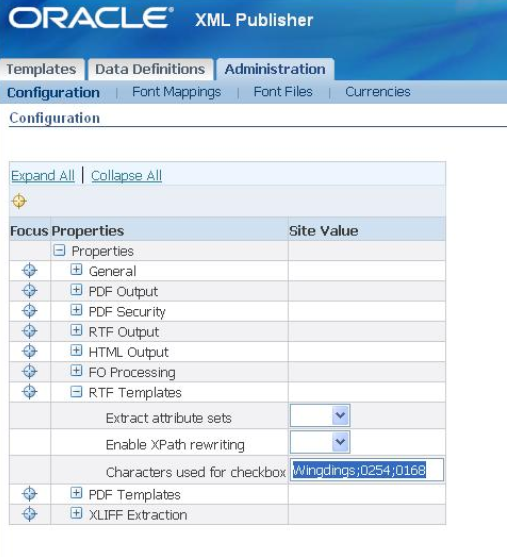
Task: Focus on the PDF Security row
Action: point(29,311)
